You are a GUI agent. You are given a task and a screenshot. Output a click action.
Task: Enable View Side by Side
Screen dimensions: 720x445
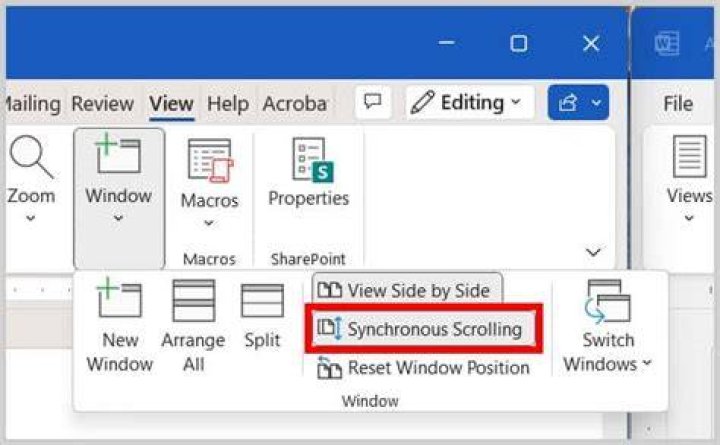[x=407, y=290]
